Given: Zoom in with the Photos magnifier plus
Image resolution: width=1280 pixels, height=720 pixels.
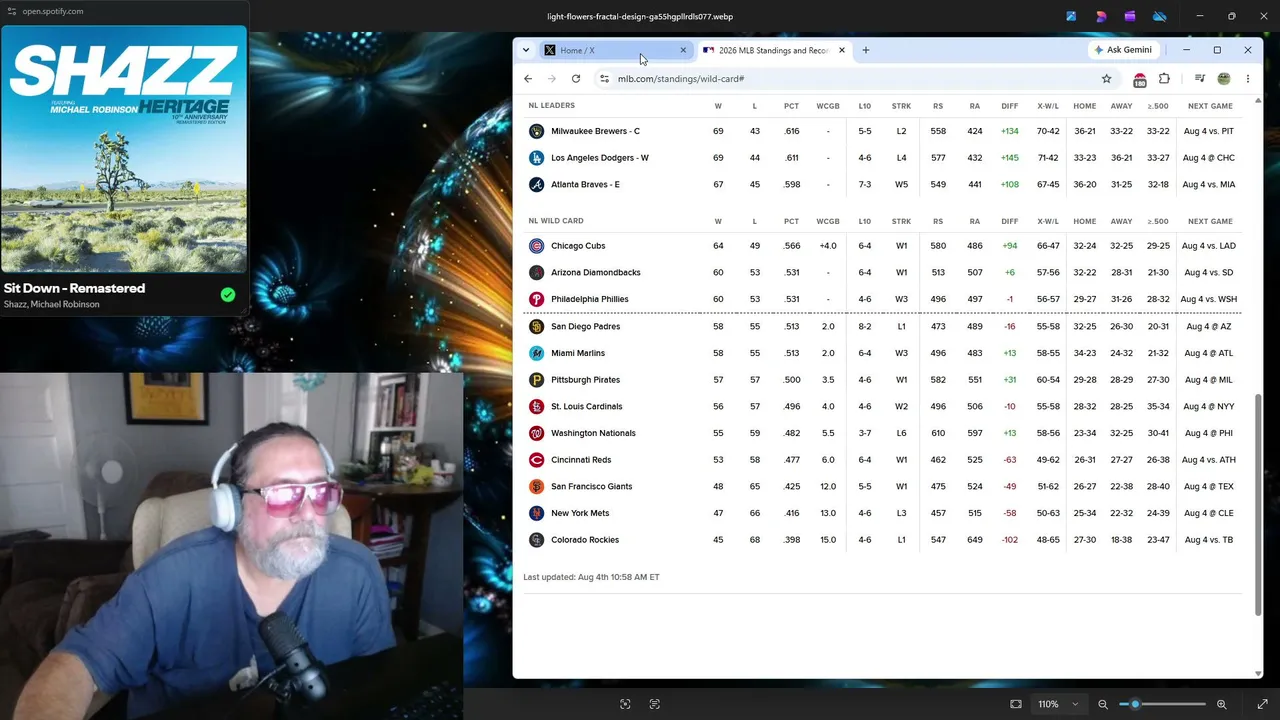Looking at the screenshot, I should [1221, 704].
